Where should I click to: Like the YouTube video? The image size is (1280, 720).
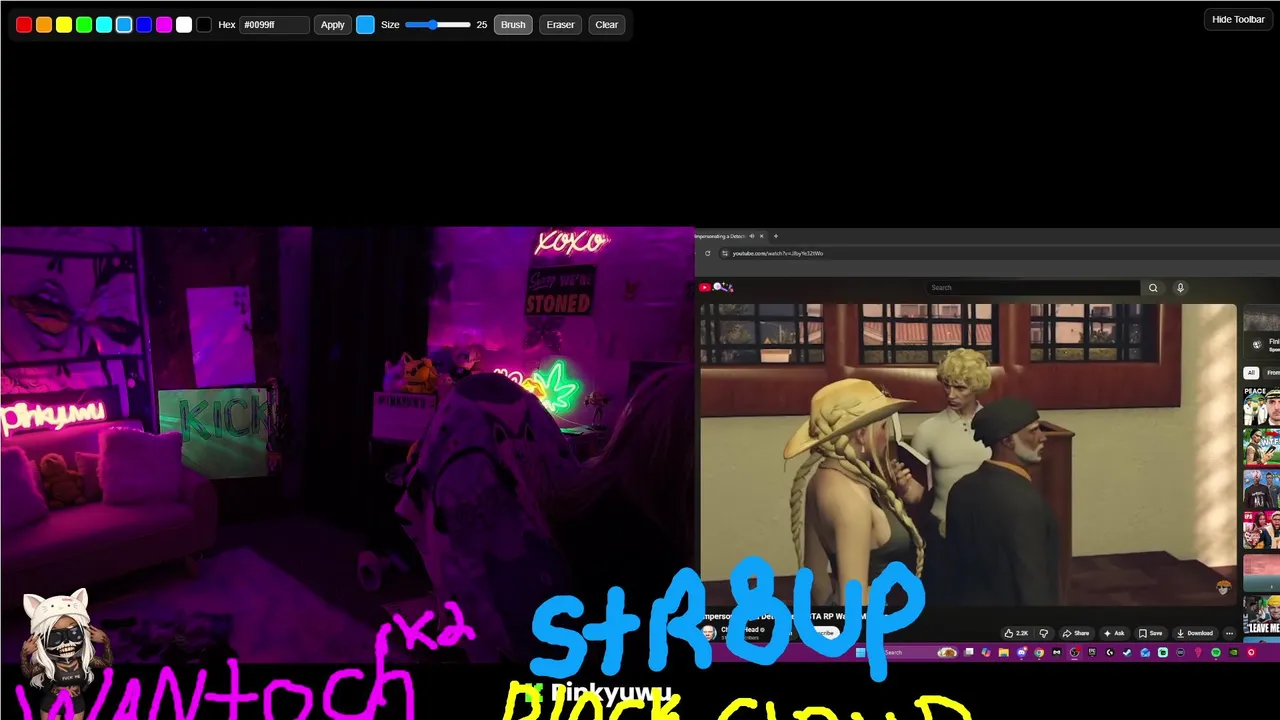[x=1017, y=633]
